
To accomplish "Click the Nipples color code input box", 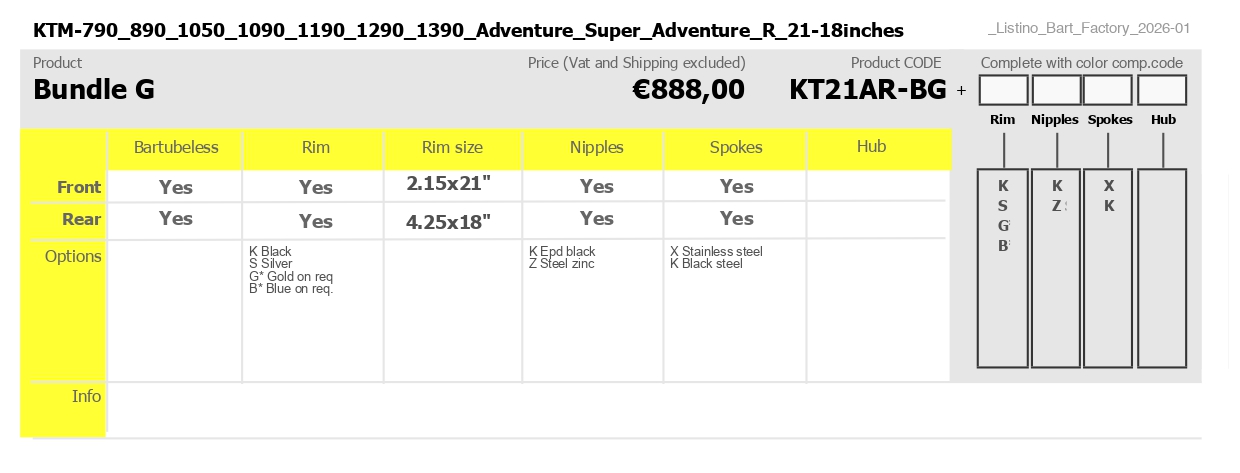I will (1056, 90).
